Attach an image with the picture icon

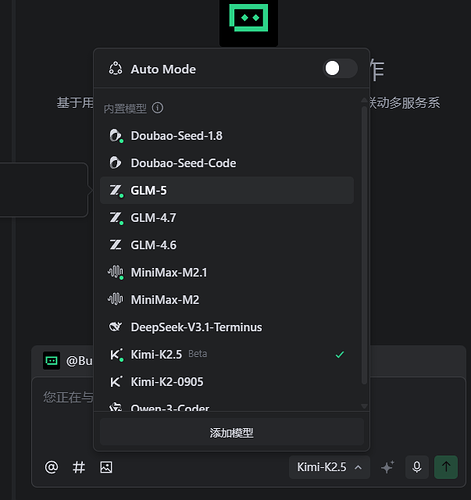pyautogui.click(x=106, y=467)
